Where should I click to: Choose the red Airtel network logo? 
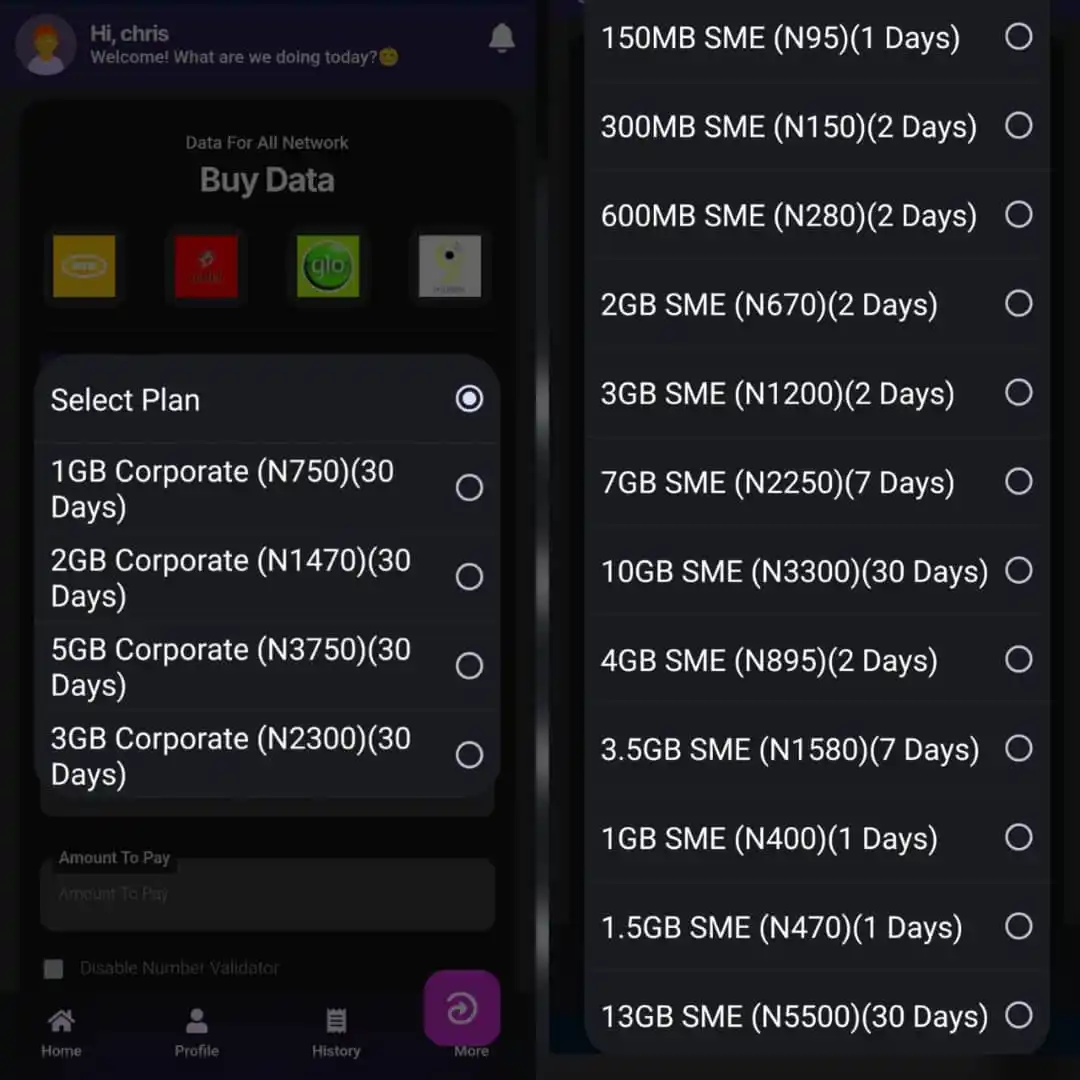tap(206, 267)
